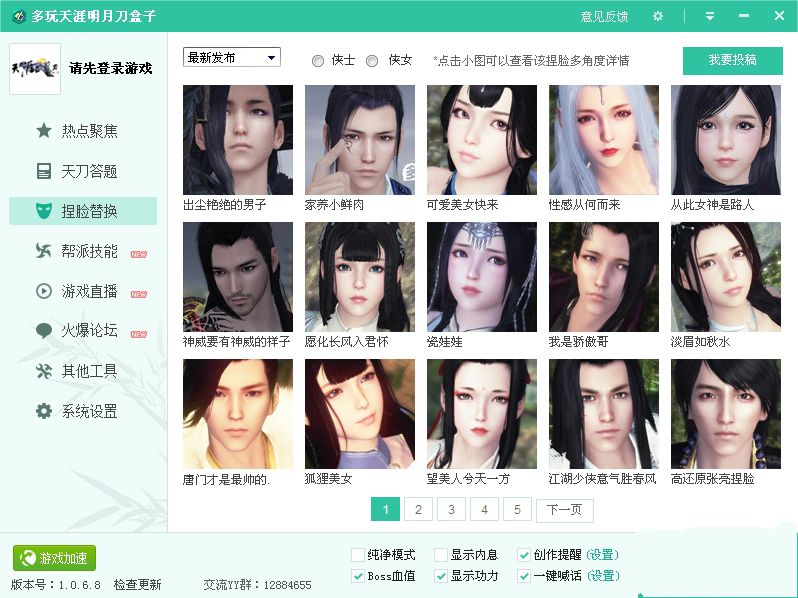The height and width of the screenshot is (598, 798).
Task: Open 其他工具 in the sidebar
Action: (83, 371)
